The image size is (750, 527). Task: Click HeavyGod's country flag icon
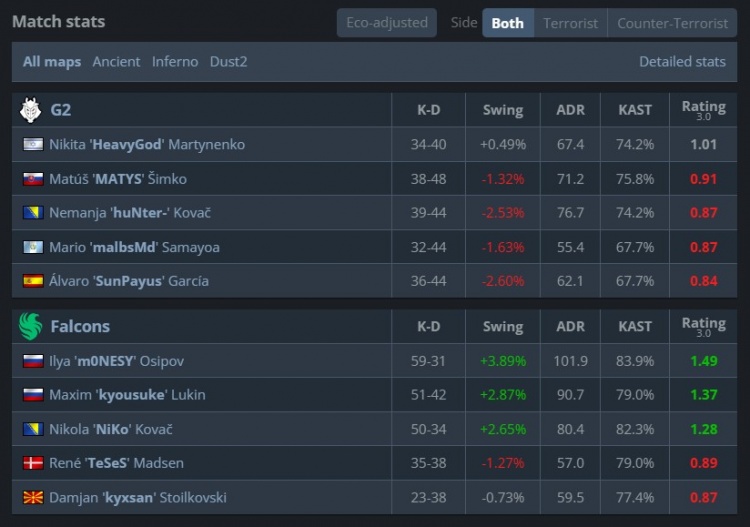click(x=33, y=145)
